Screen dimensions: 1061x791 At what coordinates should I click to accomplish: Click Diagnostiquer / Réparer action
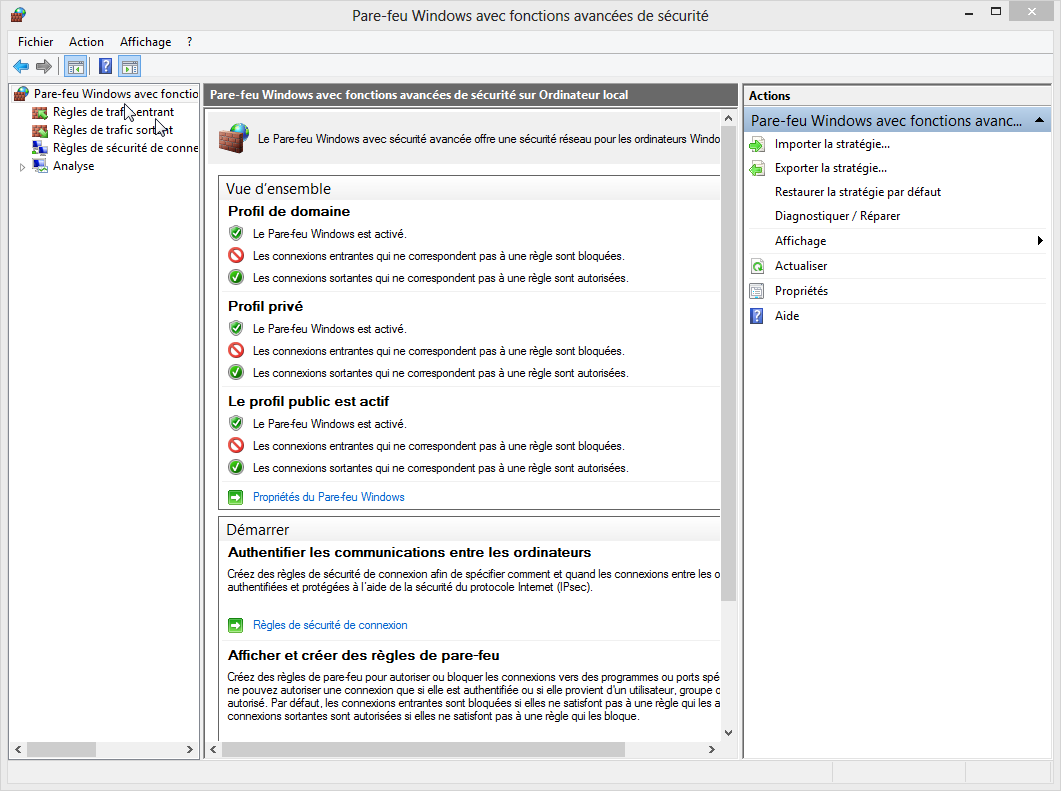837,217
